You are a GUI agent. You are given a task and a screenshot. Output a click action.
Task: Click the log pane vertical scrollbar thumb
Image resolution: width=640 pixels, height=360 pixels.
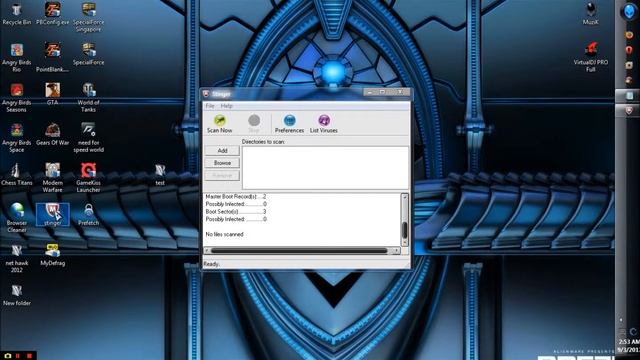tap(404, 230)
